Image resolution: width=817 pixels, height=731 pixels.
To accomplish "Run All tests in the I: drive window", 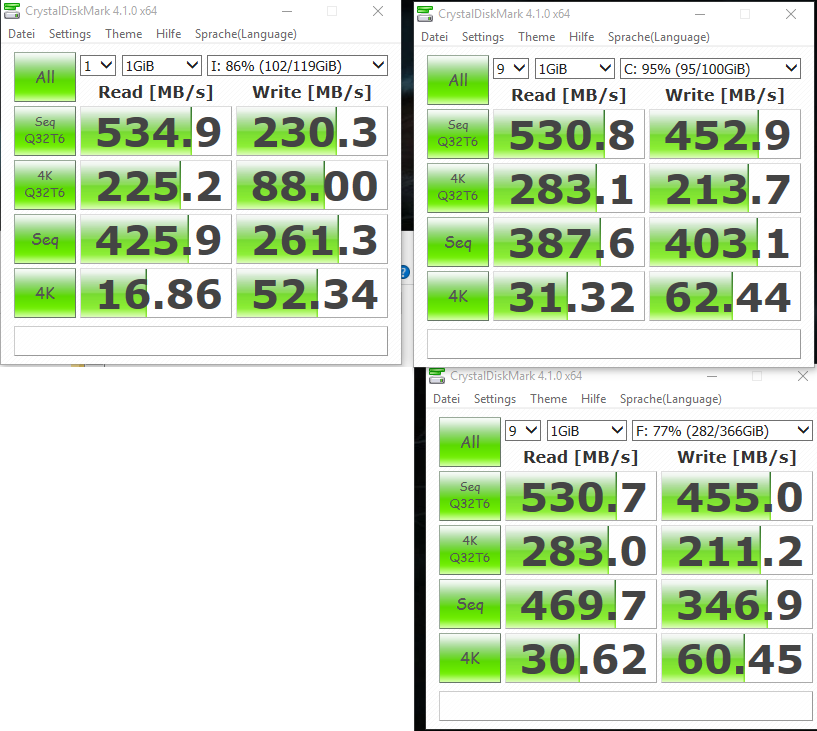I will click(45, 77).
